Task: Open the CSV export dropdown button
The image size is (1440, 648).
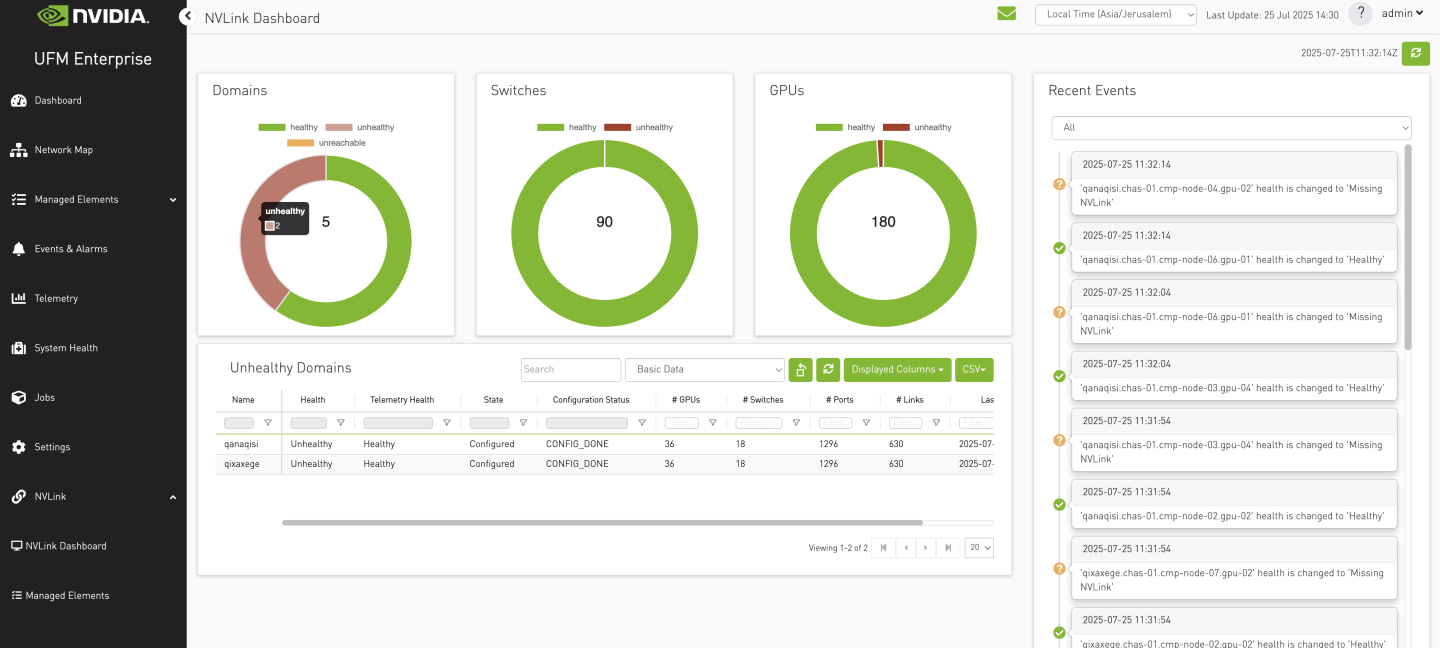Action: 973,369
